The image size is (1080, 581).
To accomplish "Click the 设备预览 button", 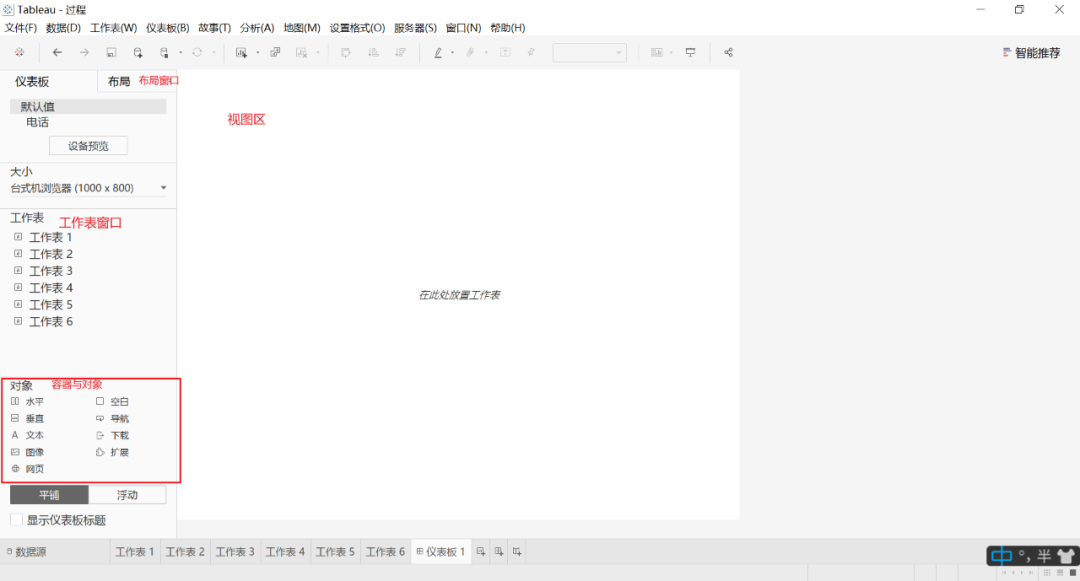I will (x=87, y=145).
